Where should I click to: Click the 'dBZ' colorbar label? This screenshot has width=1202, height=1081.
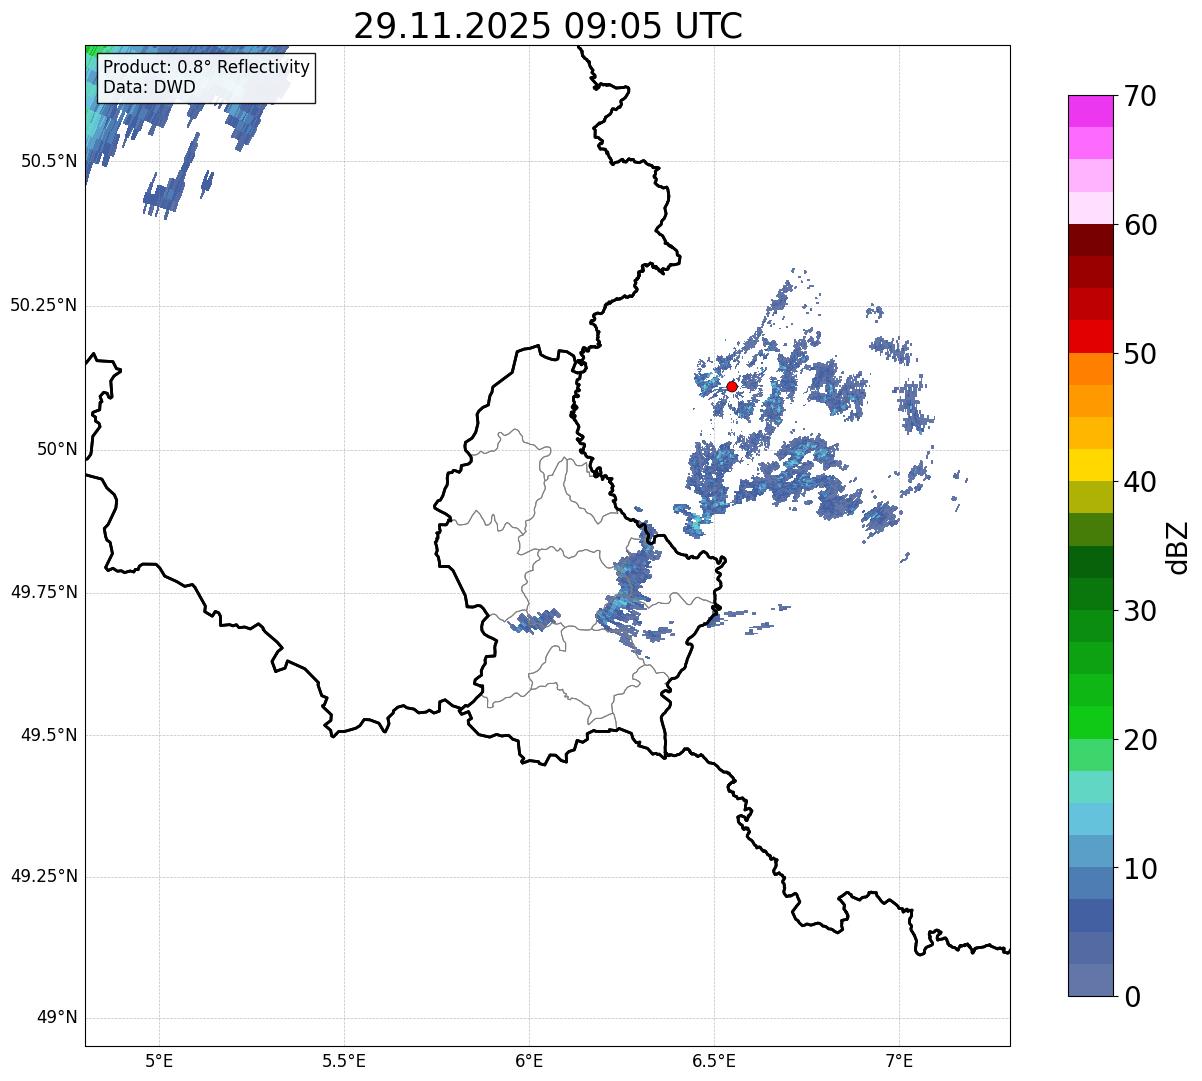tap(1179, 547)
